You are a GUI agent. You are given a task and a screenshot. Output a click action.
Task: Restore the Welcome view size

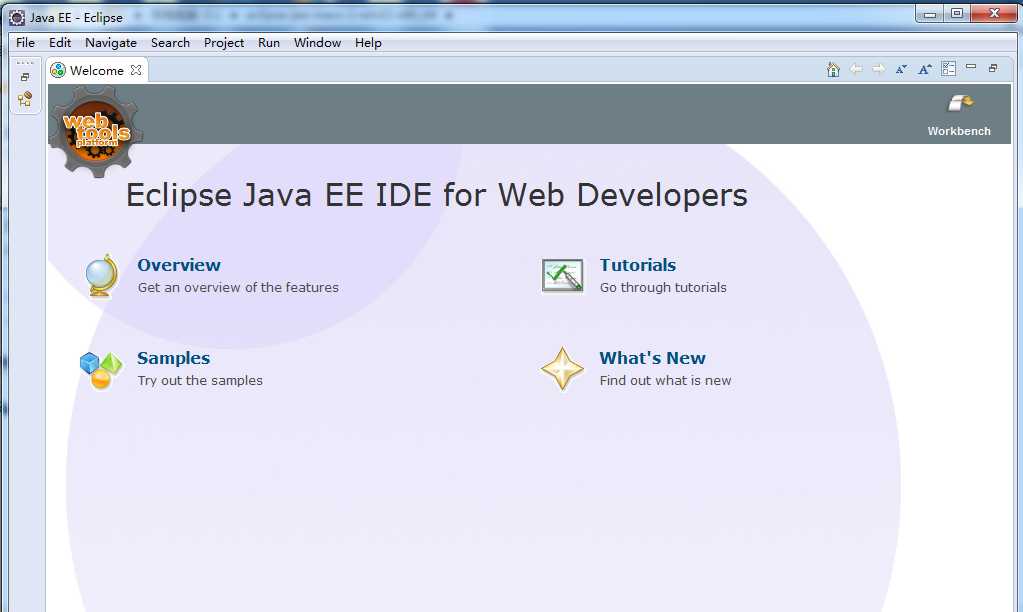(x=993, y=67)
